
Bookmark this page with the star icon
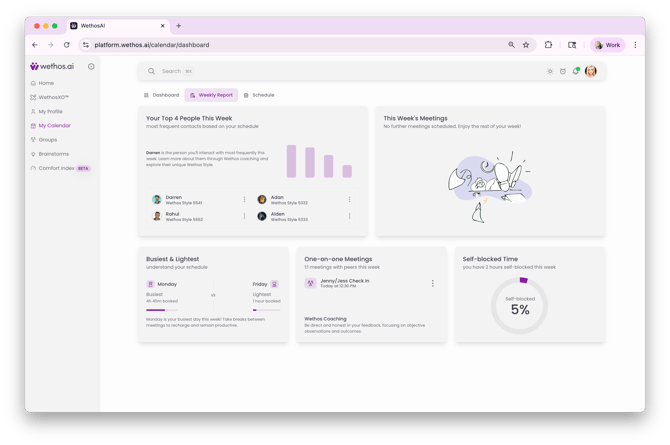click(526, 45)
